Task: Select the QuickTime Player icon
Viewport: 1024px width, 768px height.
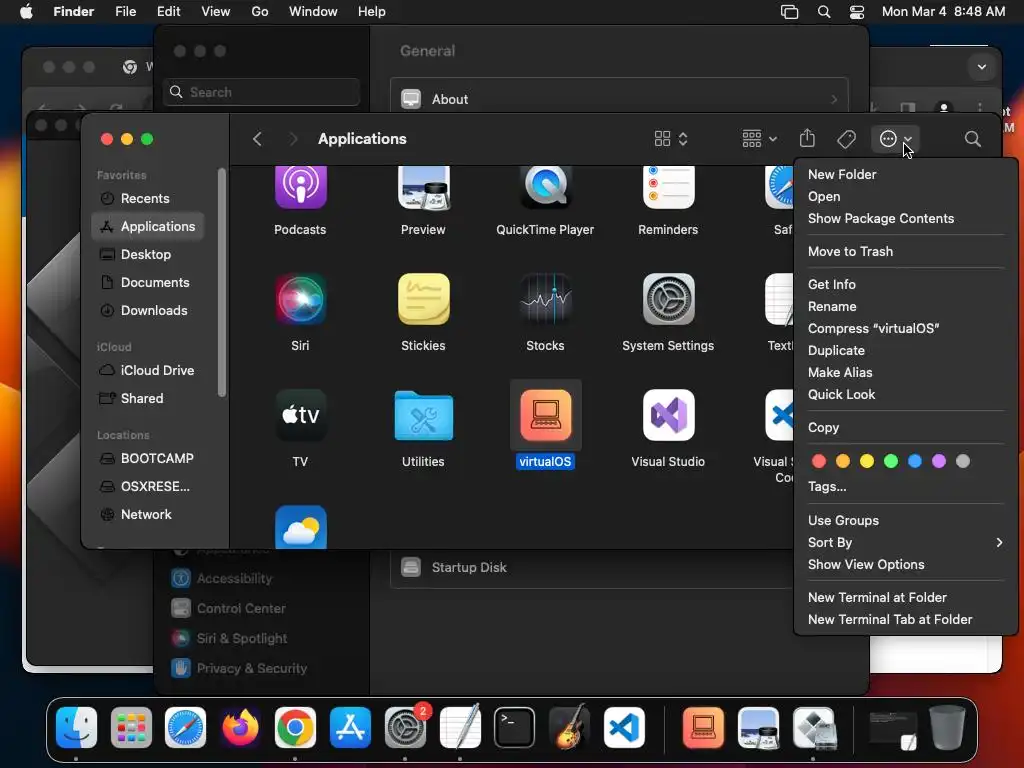Action: click(545, 188)
